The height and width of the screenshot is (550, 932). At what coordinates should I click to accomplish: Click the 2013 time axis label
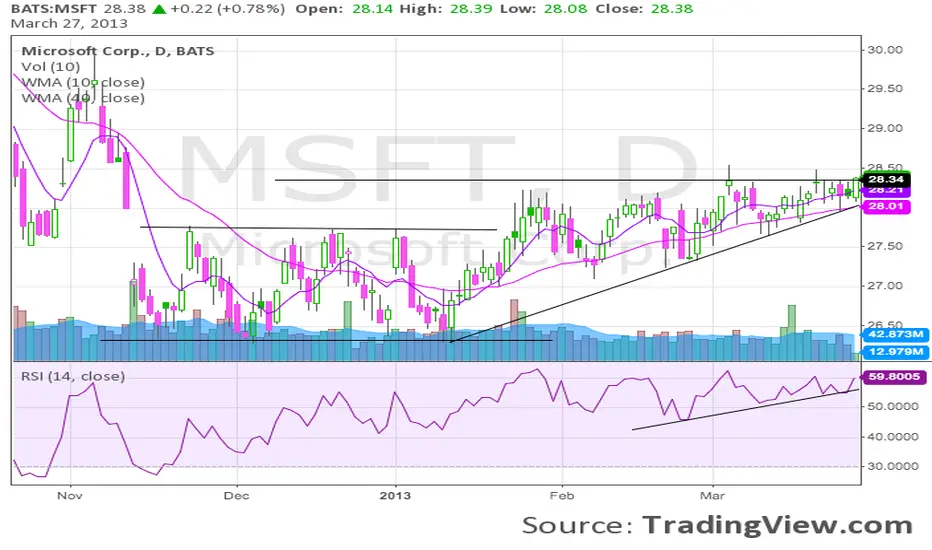click(x=395, y=495)
